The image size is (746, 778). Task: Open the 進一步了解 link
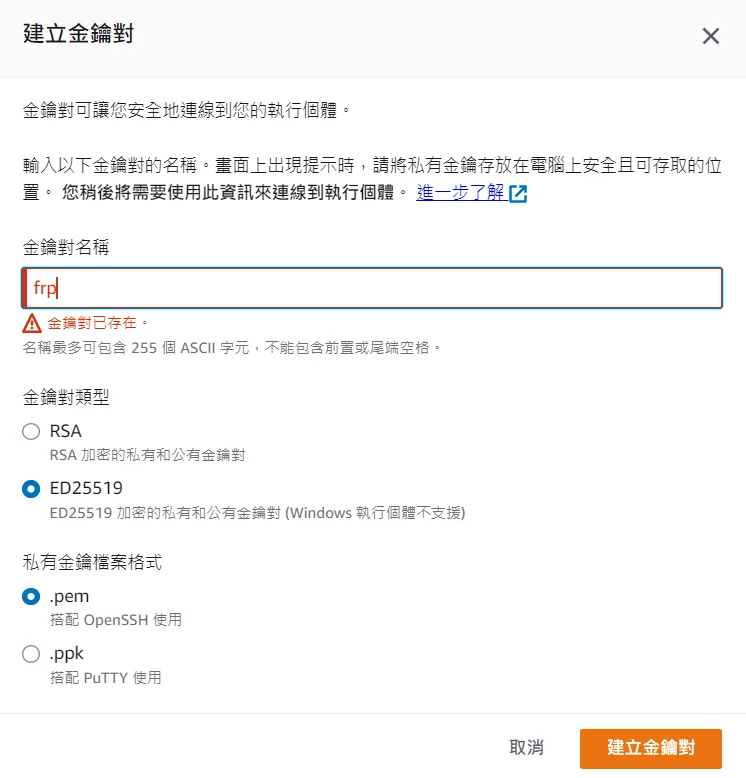coord(460,192)
